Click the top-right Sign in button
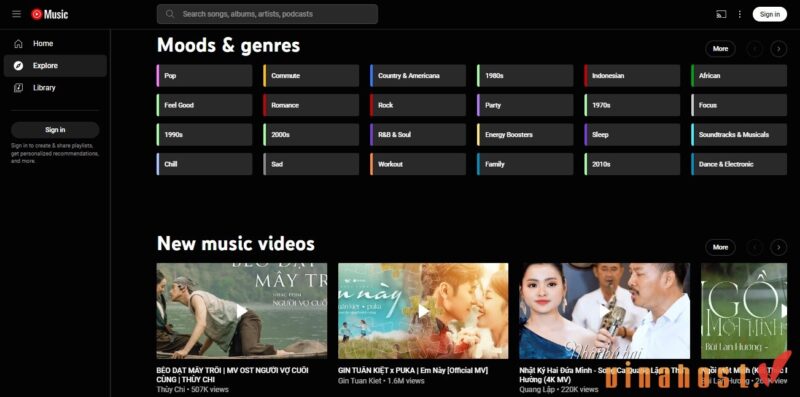 [x=769, y=14]
